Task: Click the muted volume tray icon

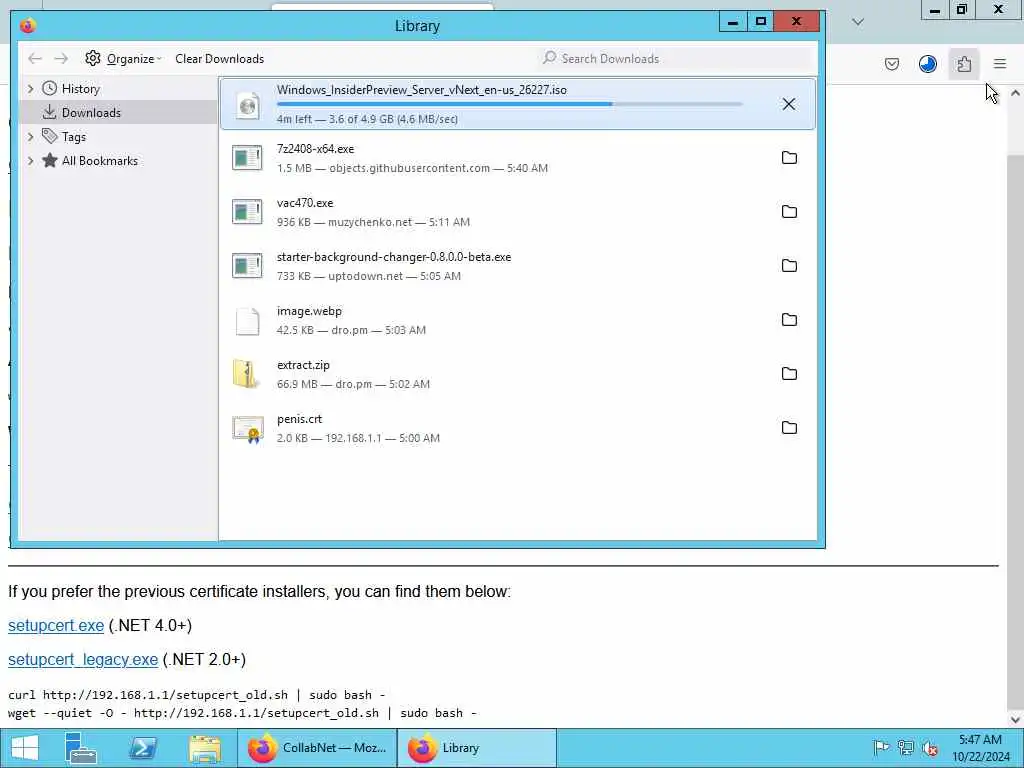Action: point(930,748)
